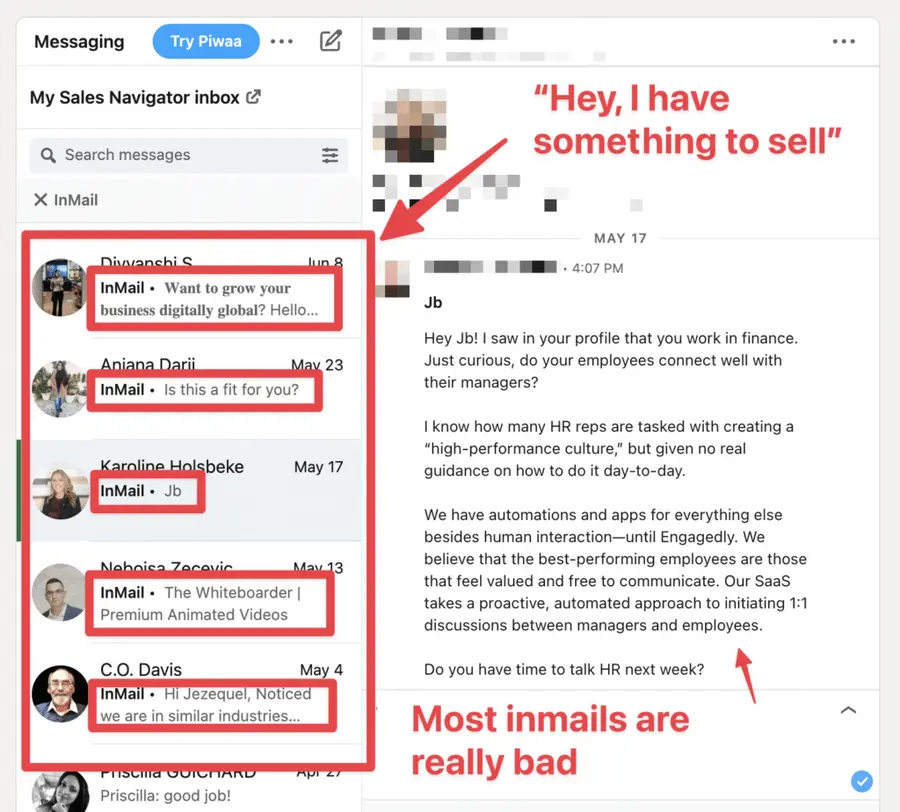Open the Messaging three-dots options menu
The image size is (900, 812).
[281, 41]
